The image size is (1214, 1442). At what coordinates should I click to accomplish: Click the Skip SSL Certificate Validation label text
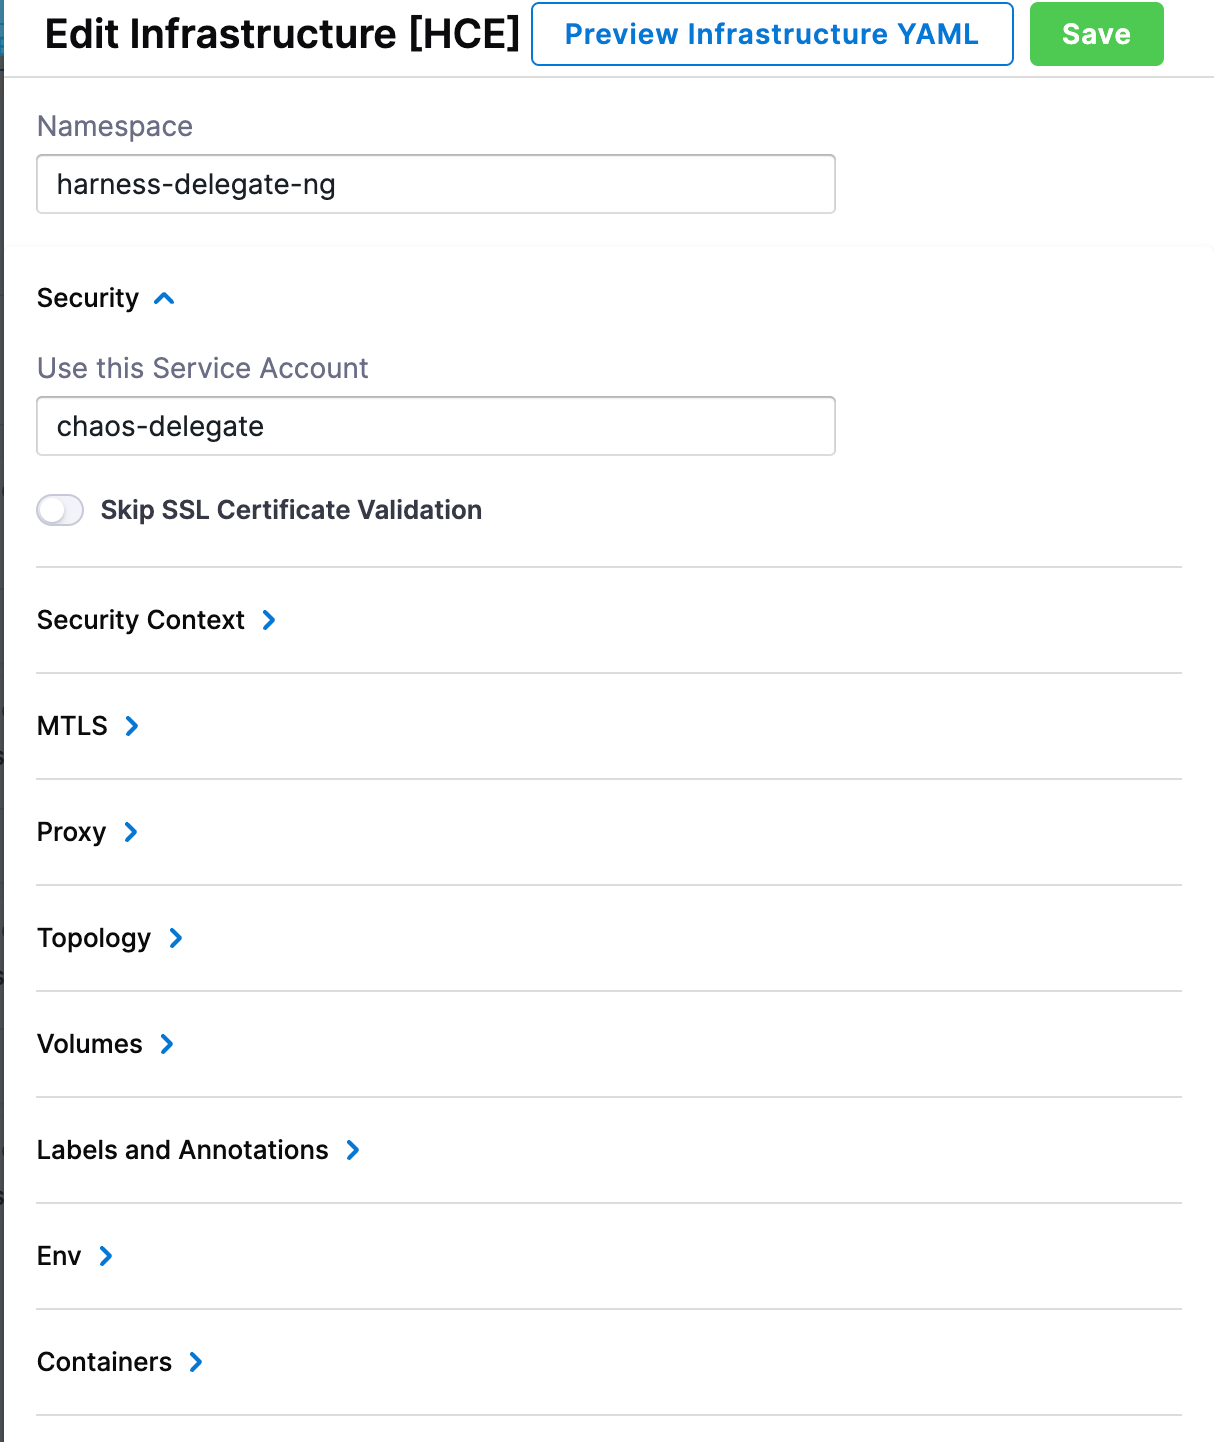click(x=291, y=510)
